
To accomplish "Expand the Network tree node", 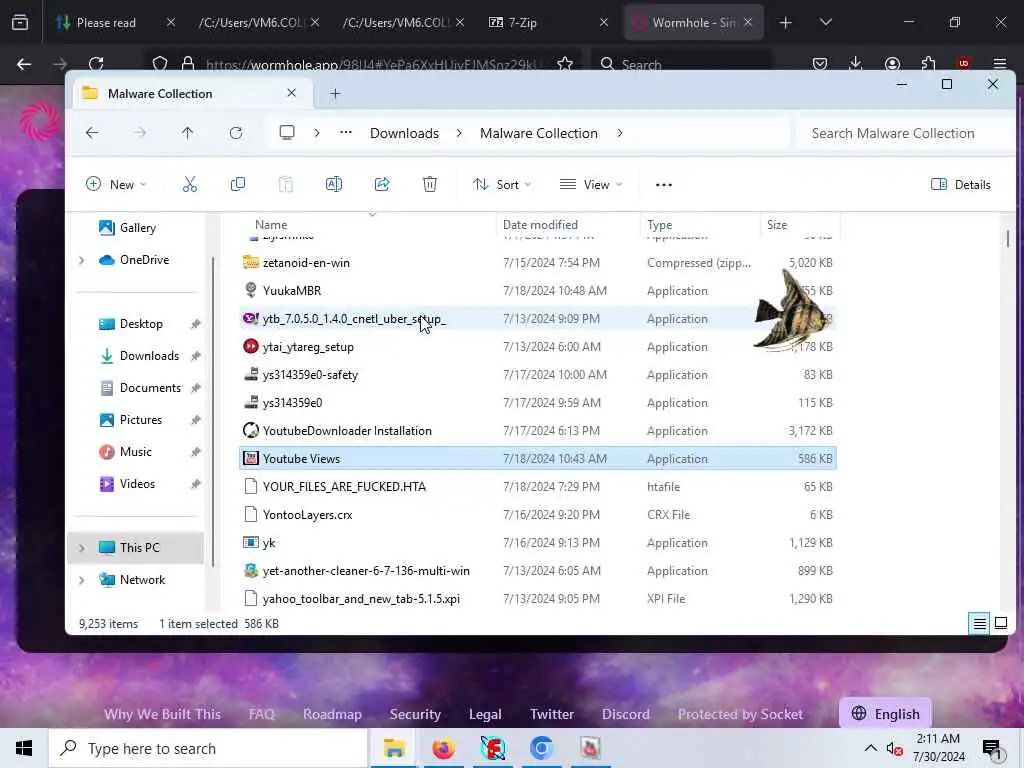I will pos(82,580).
